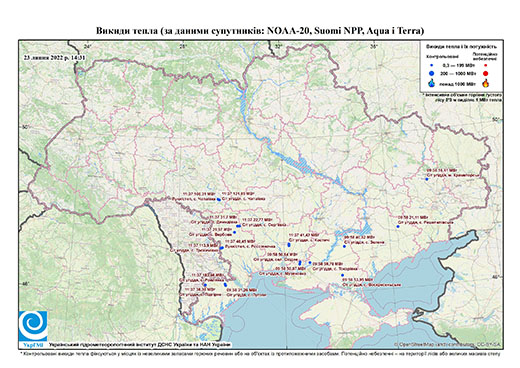Click the 'понад 1000 МВт' legend text
Viewport: 520px width, 368px height.
tap(457, 83)
